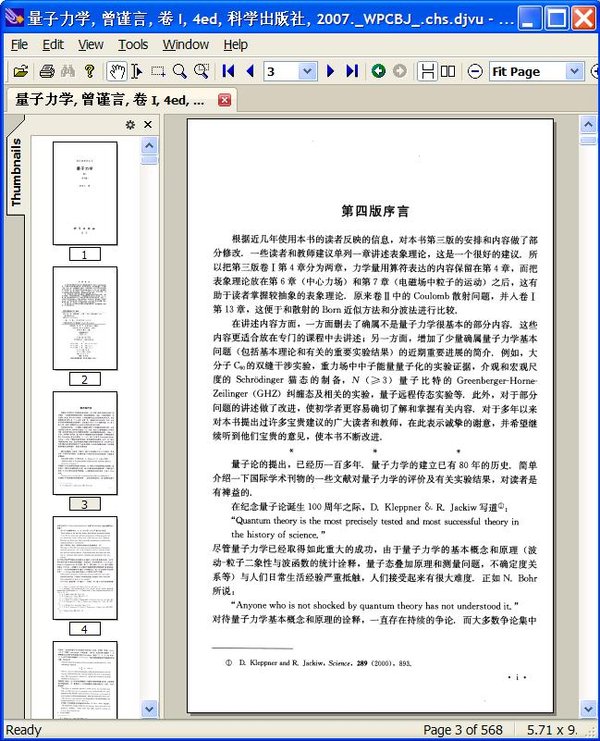Click the page number label 1
This screenshot has width=600, height=741.
click(85, 255)
